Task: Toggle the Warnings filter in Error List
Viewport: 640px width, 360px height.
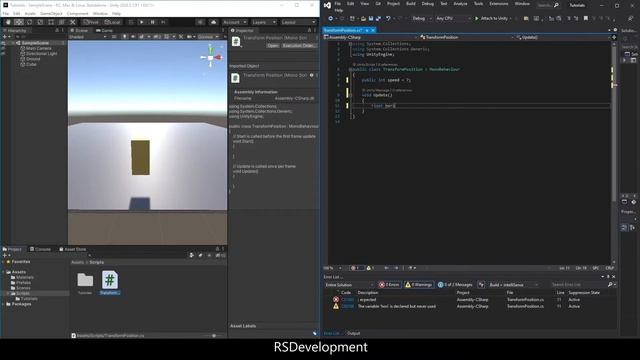Action: pos(418,284)
